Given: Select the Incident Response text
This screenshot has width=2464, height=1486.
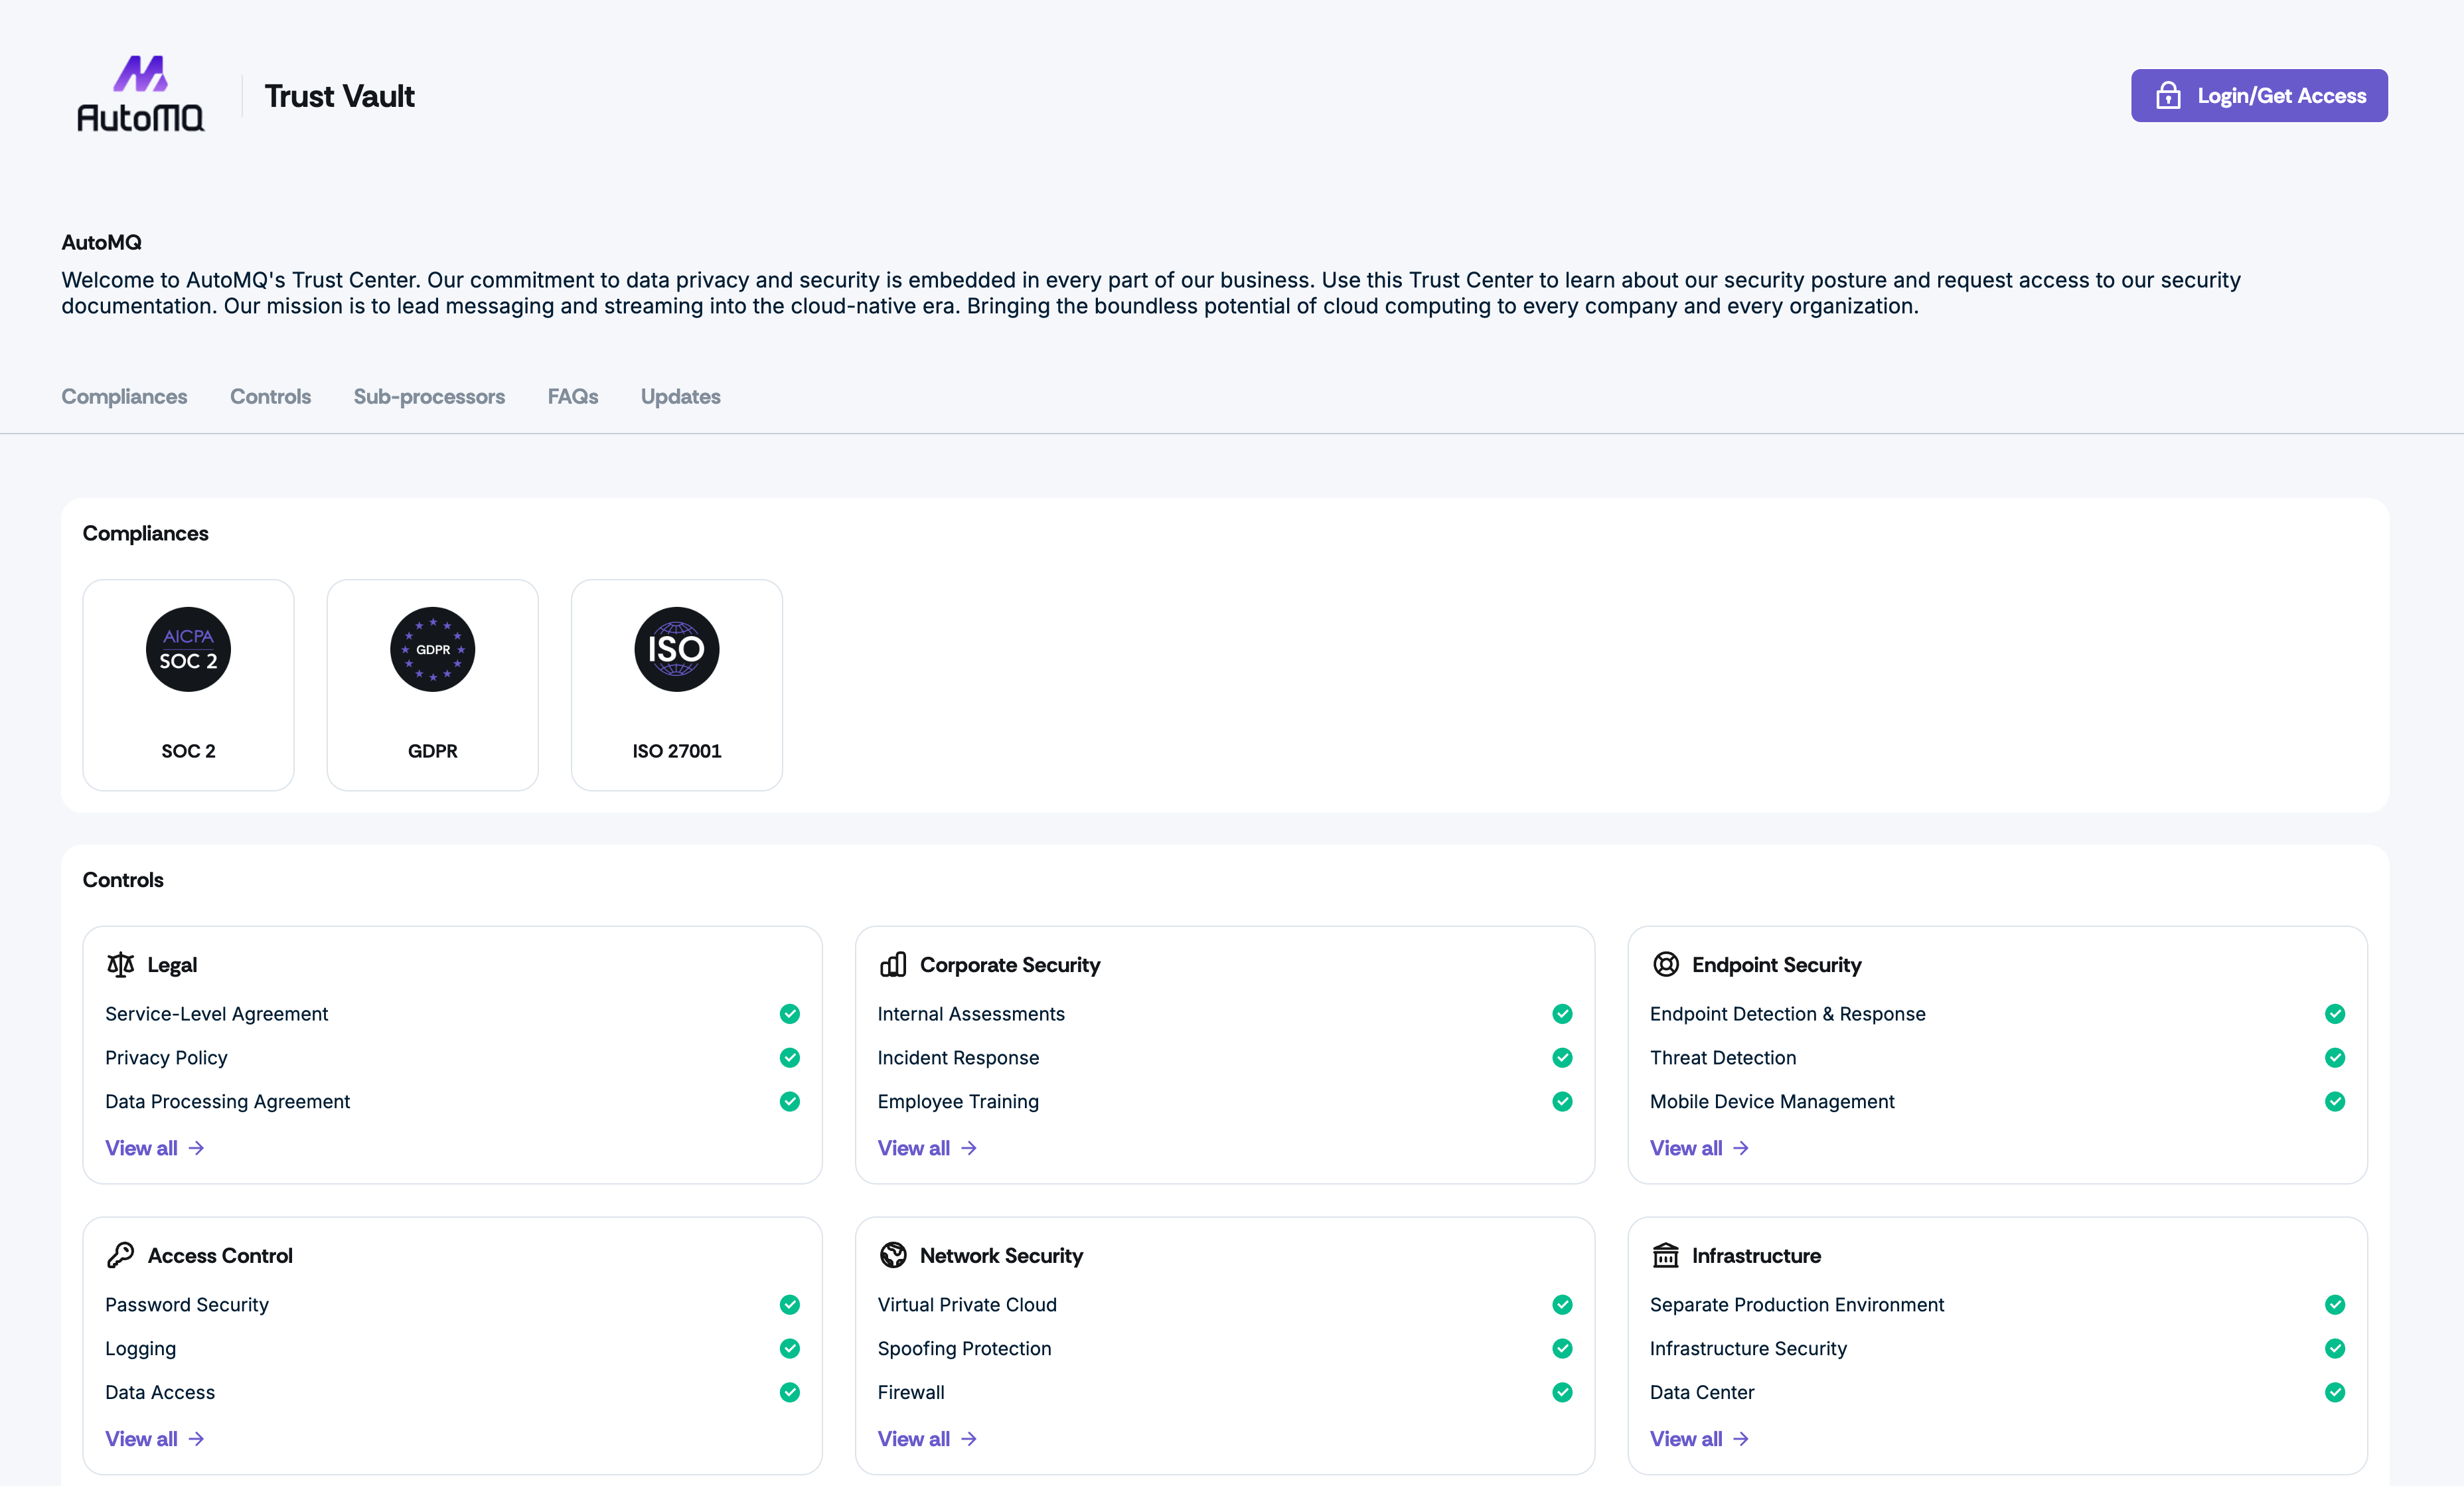Looking at the screenshot, I should coord(958,1058).
